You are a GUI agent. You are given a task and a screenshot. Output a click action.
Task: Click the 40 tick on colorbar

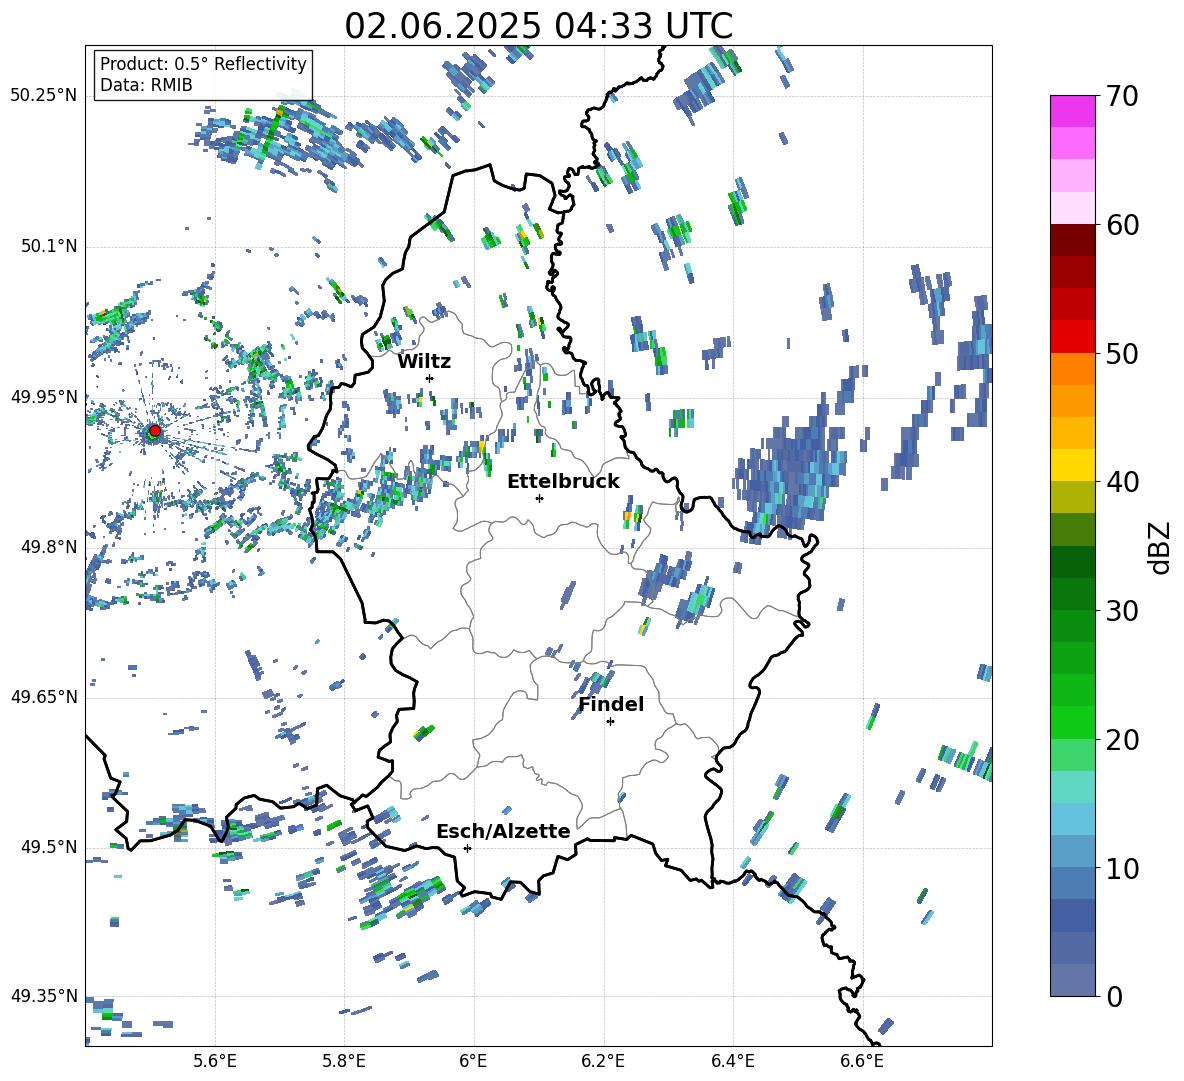point(1121,482)
